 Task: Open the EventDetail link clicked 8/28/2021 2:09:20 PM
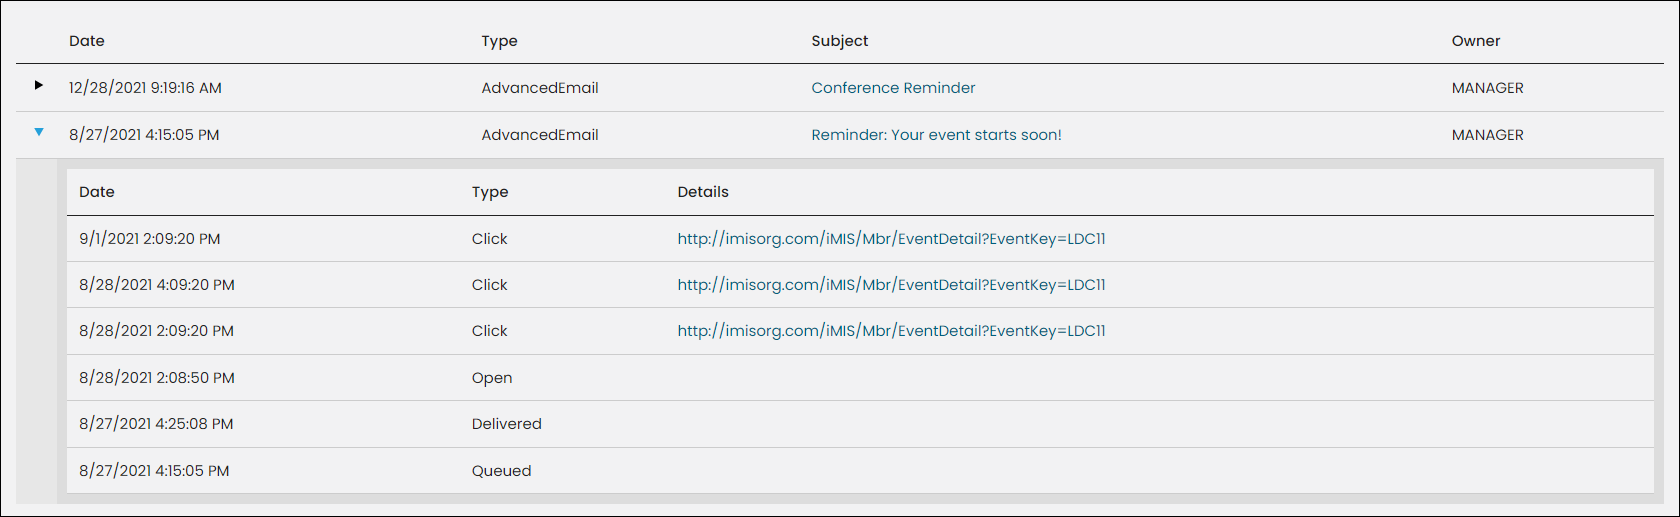click(x=891, y=331)
